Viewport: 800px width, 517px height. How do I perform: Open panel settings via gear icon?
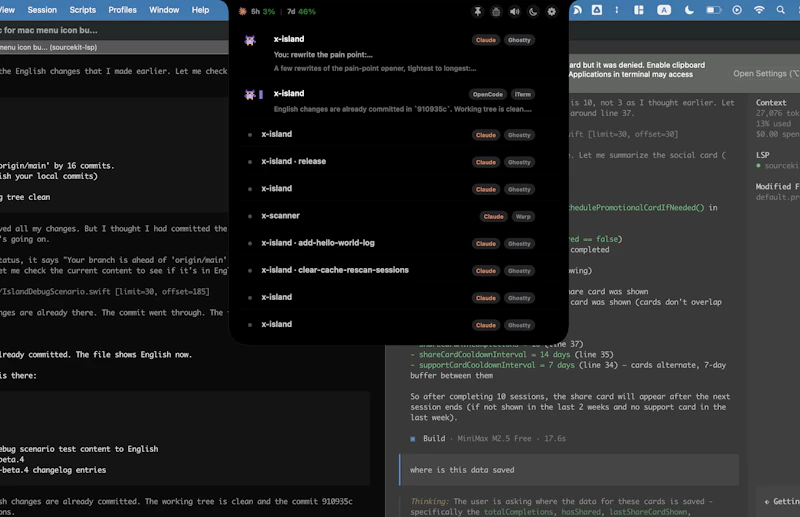point(552,11)
